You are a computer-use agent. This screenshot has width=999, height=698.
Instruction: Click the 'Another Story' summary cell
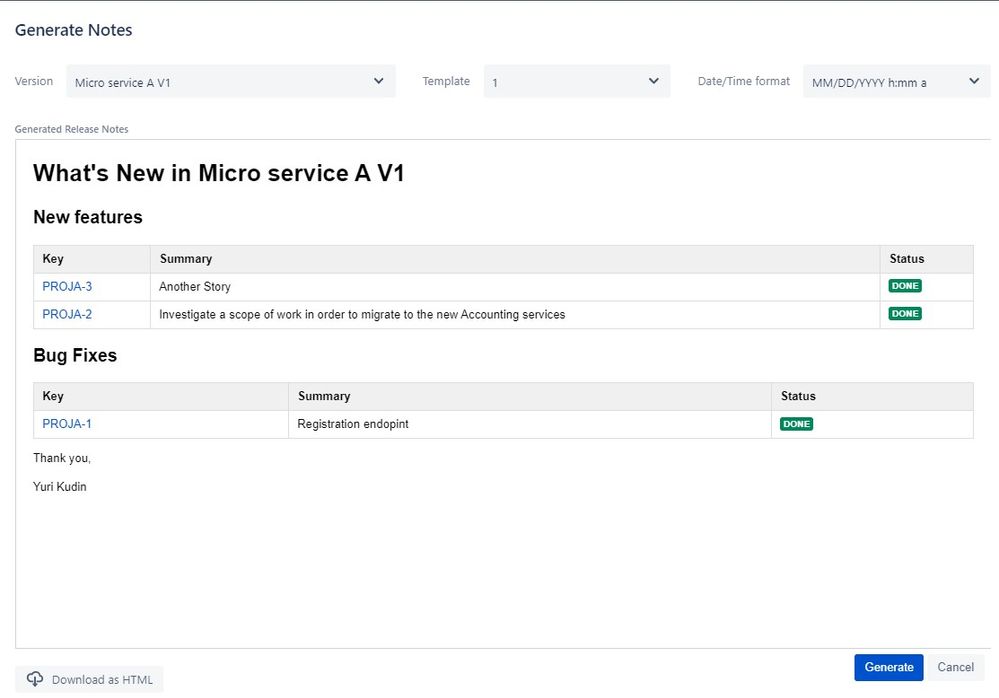(515, 287)
